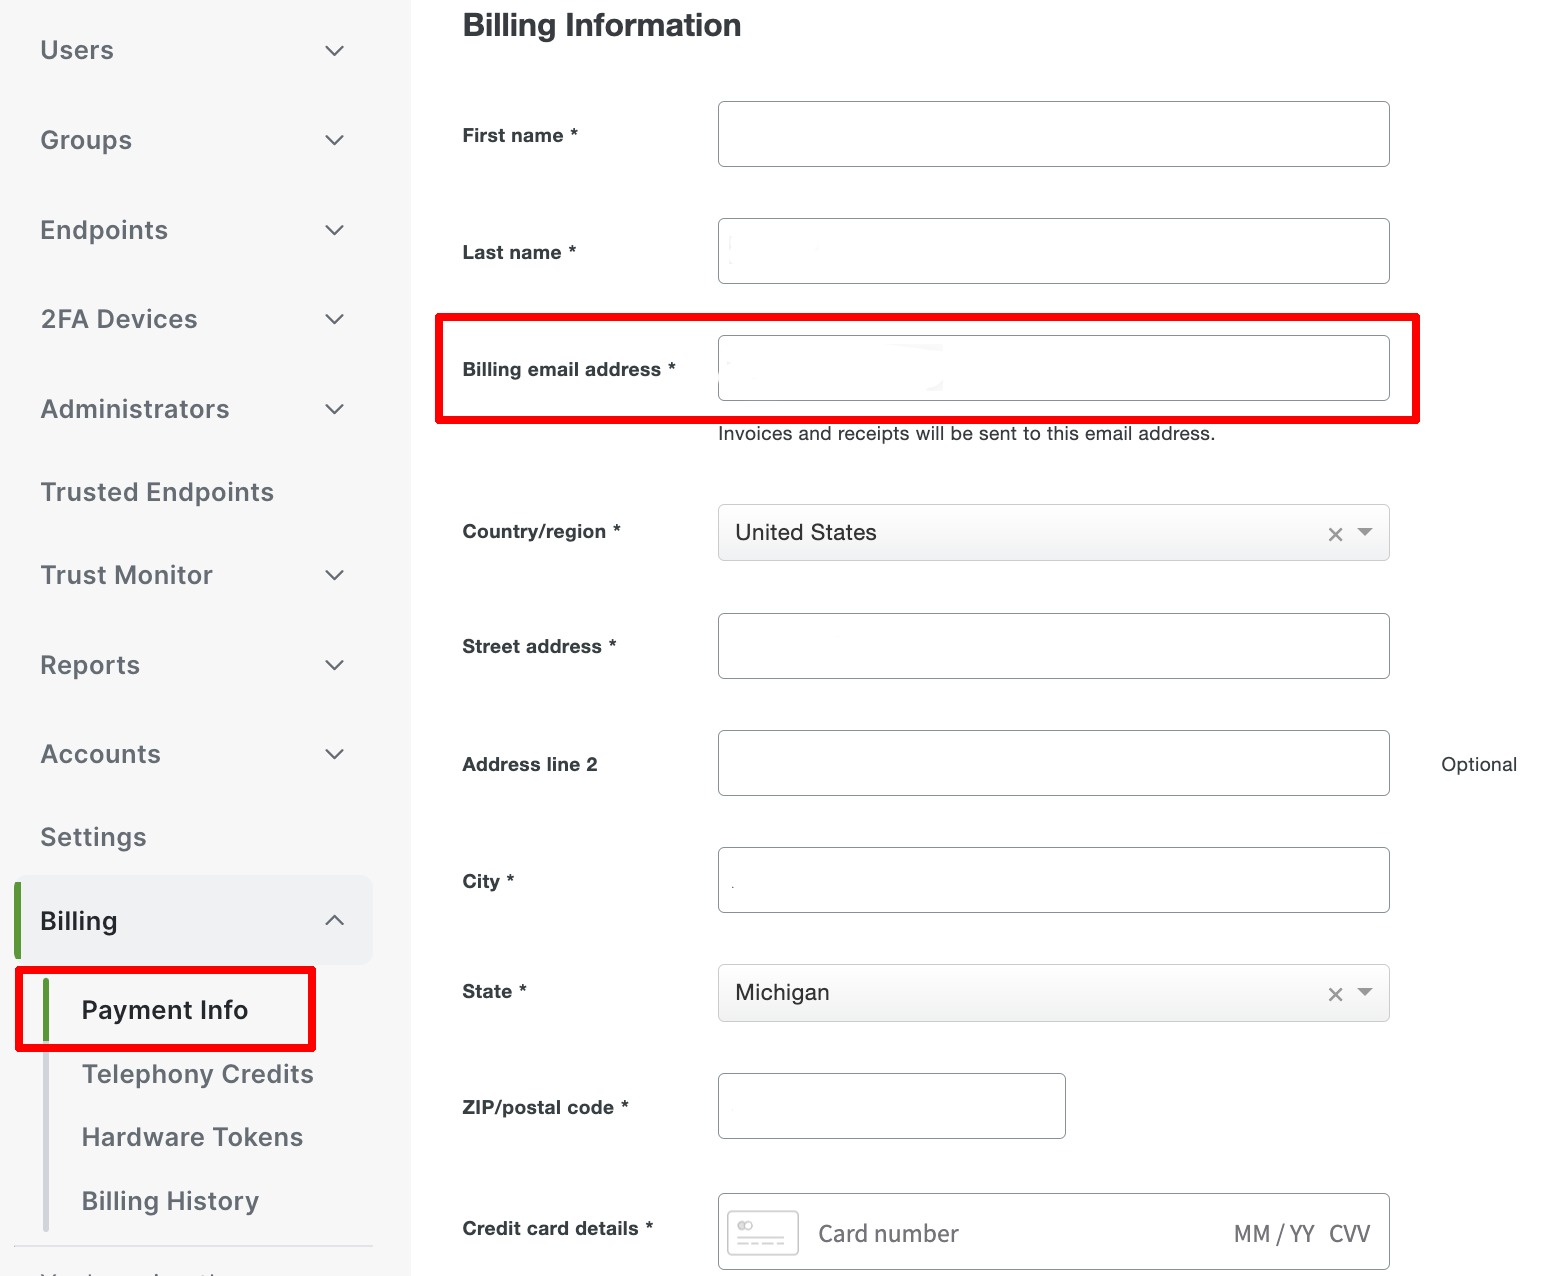Click Settings in the sidebar
Viewport: 1560px width, 1276px height.
(x=93, y=837)
